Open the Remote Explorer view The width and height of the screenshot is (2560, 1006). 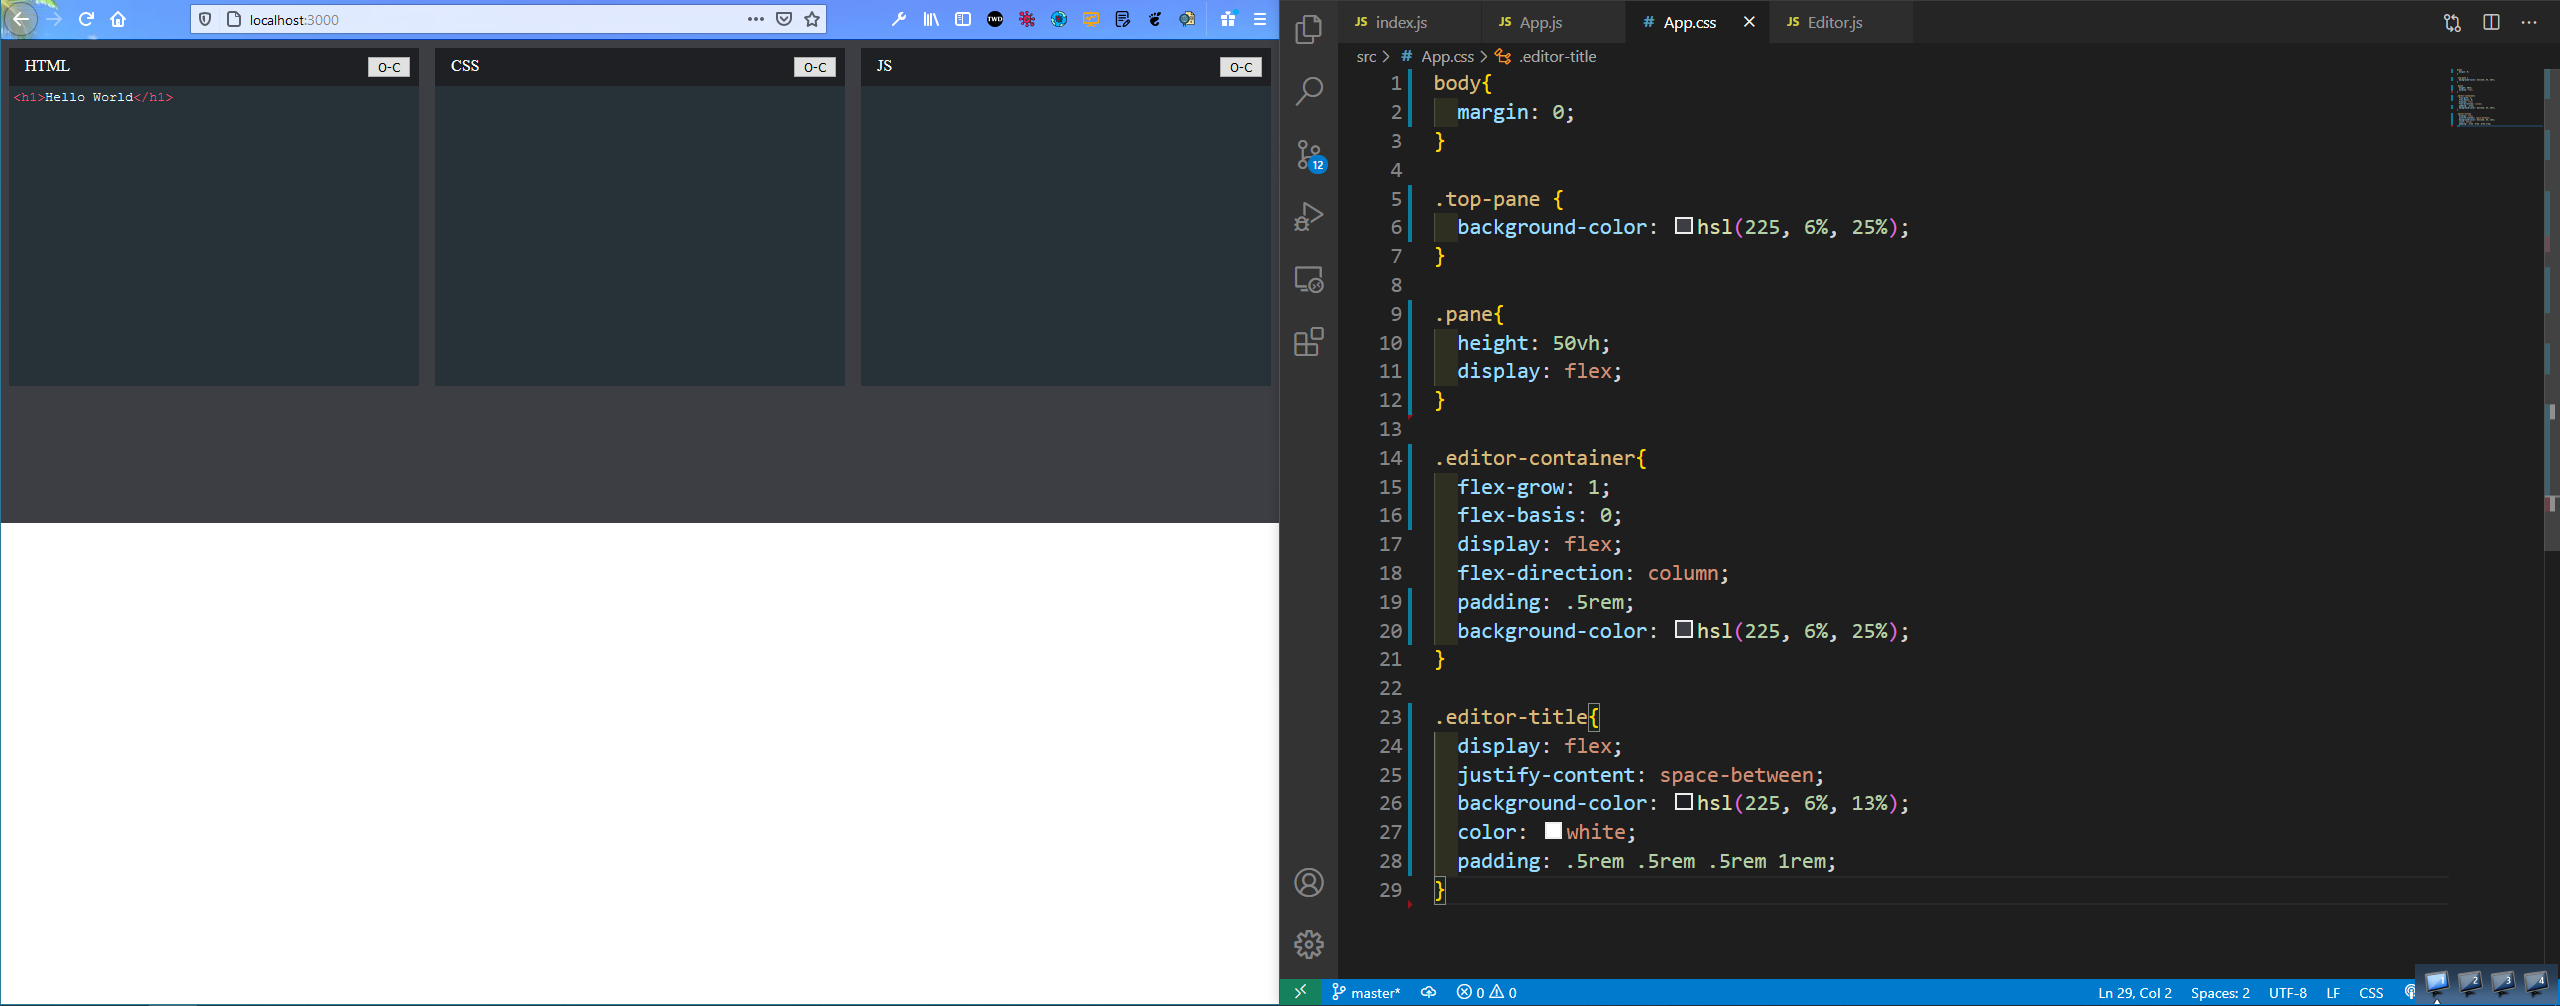click(1308, 279)
